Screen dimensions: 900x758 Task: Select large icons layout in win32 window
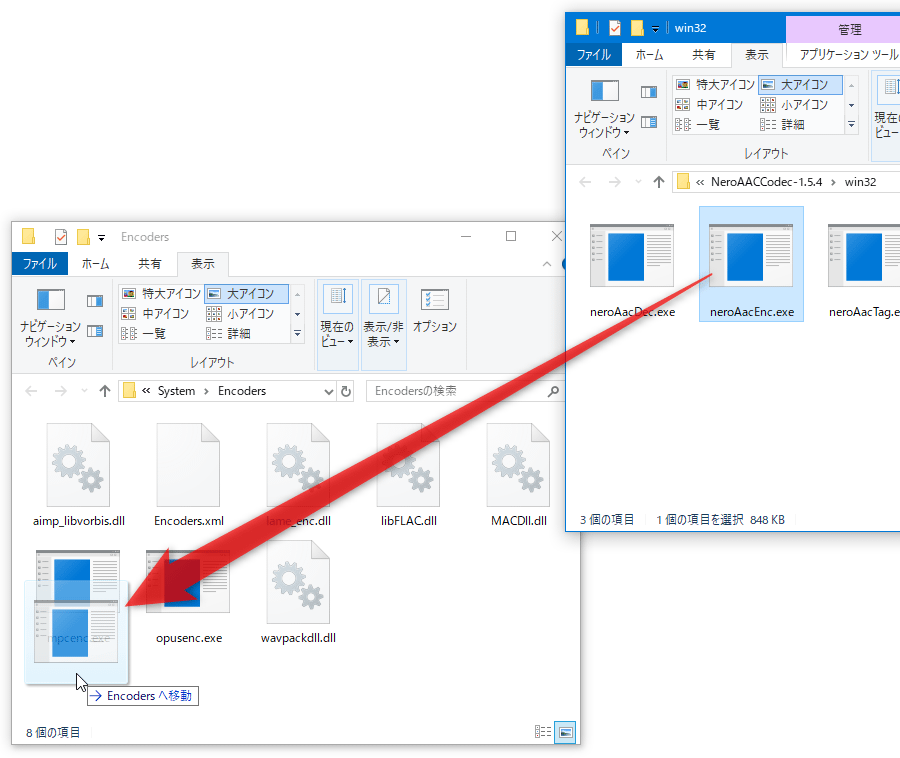point(800,85)
